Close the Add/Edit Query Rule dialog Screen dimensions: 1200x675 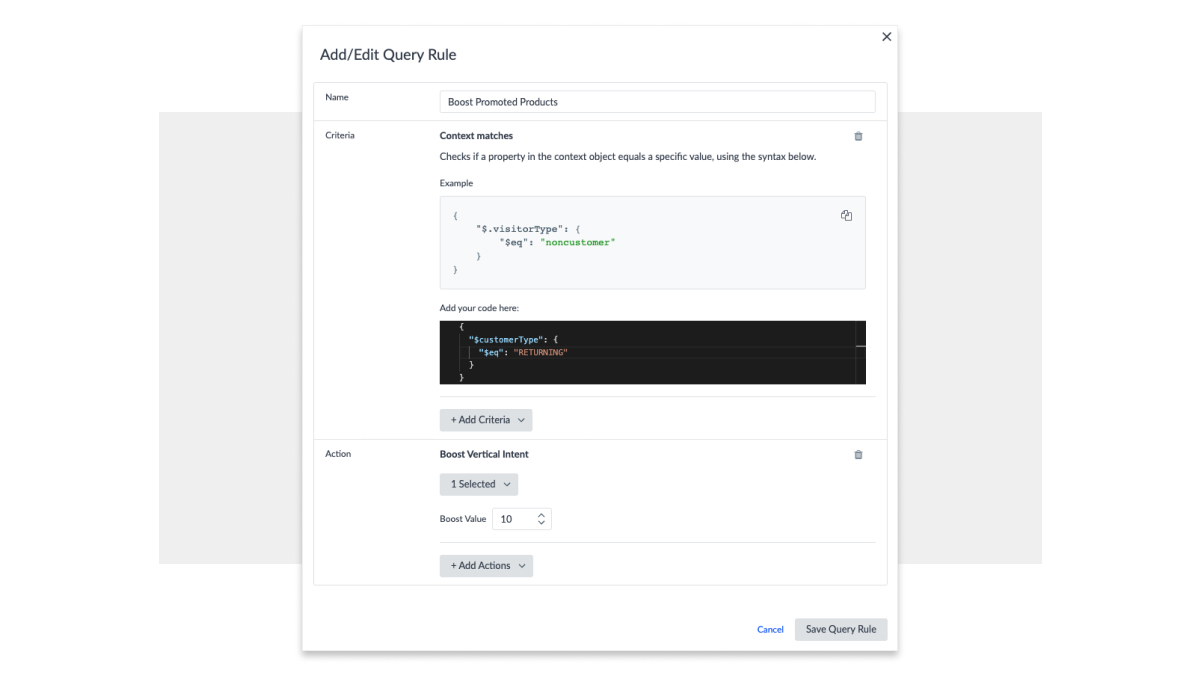coord(886,37)
